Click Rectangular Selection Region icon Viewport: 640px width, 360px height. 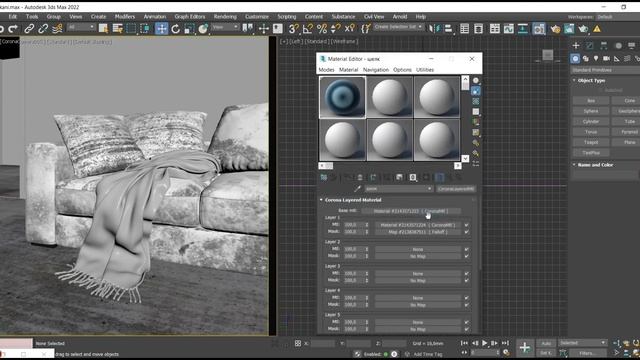click(x=131, y=29)
